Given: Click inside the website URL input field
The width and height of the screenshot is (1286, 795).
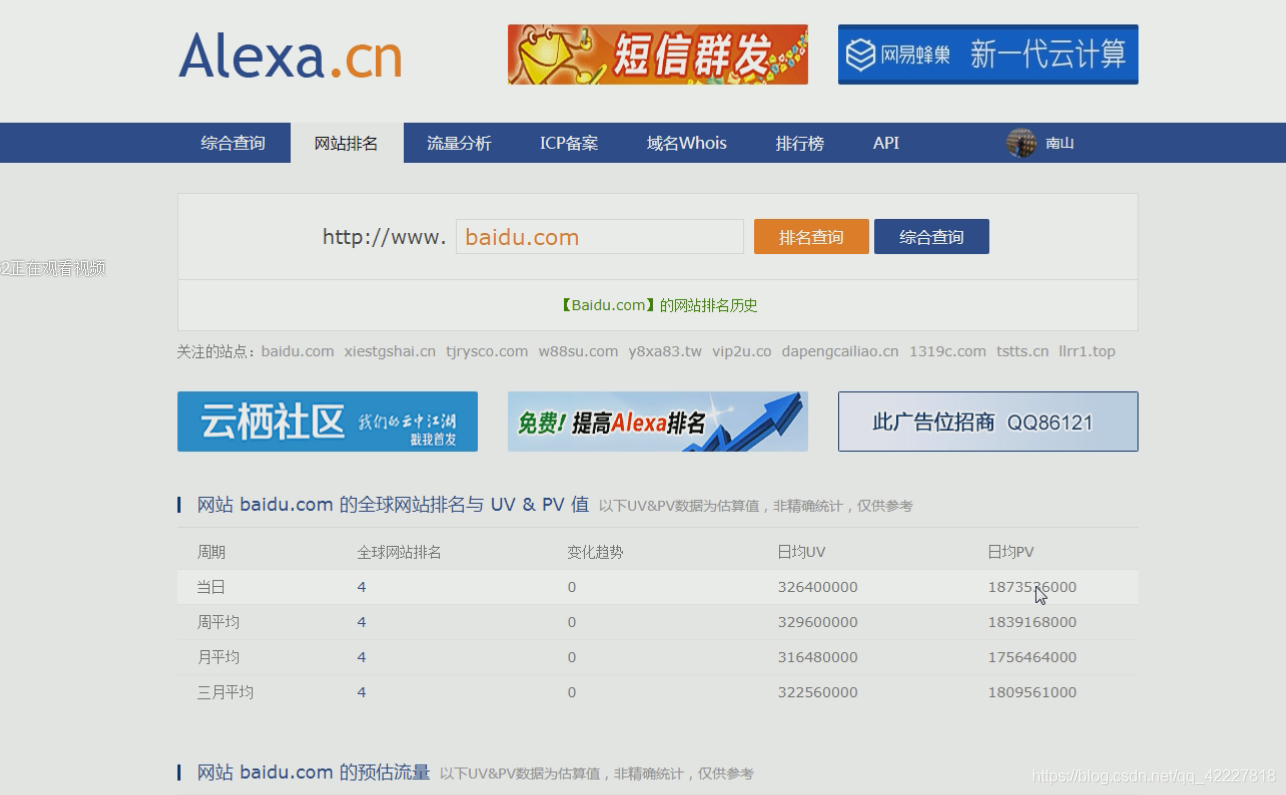Looking at the screenshot, I should click(599, 236).
